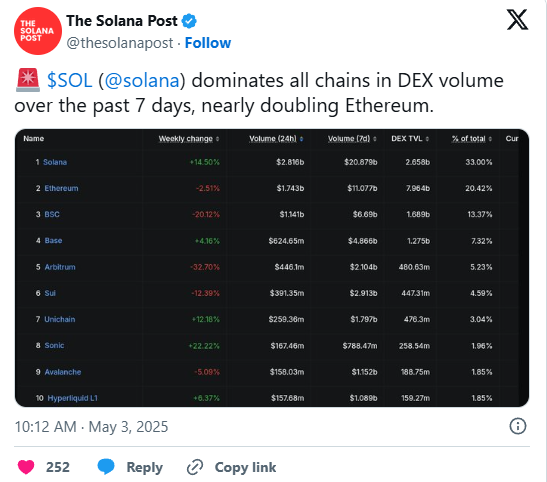The height and width of the screenshot is (482, 547).
Task: Sort by Volume (24h) column arrows
Action: [301, 139]
